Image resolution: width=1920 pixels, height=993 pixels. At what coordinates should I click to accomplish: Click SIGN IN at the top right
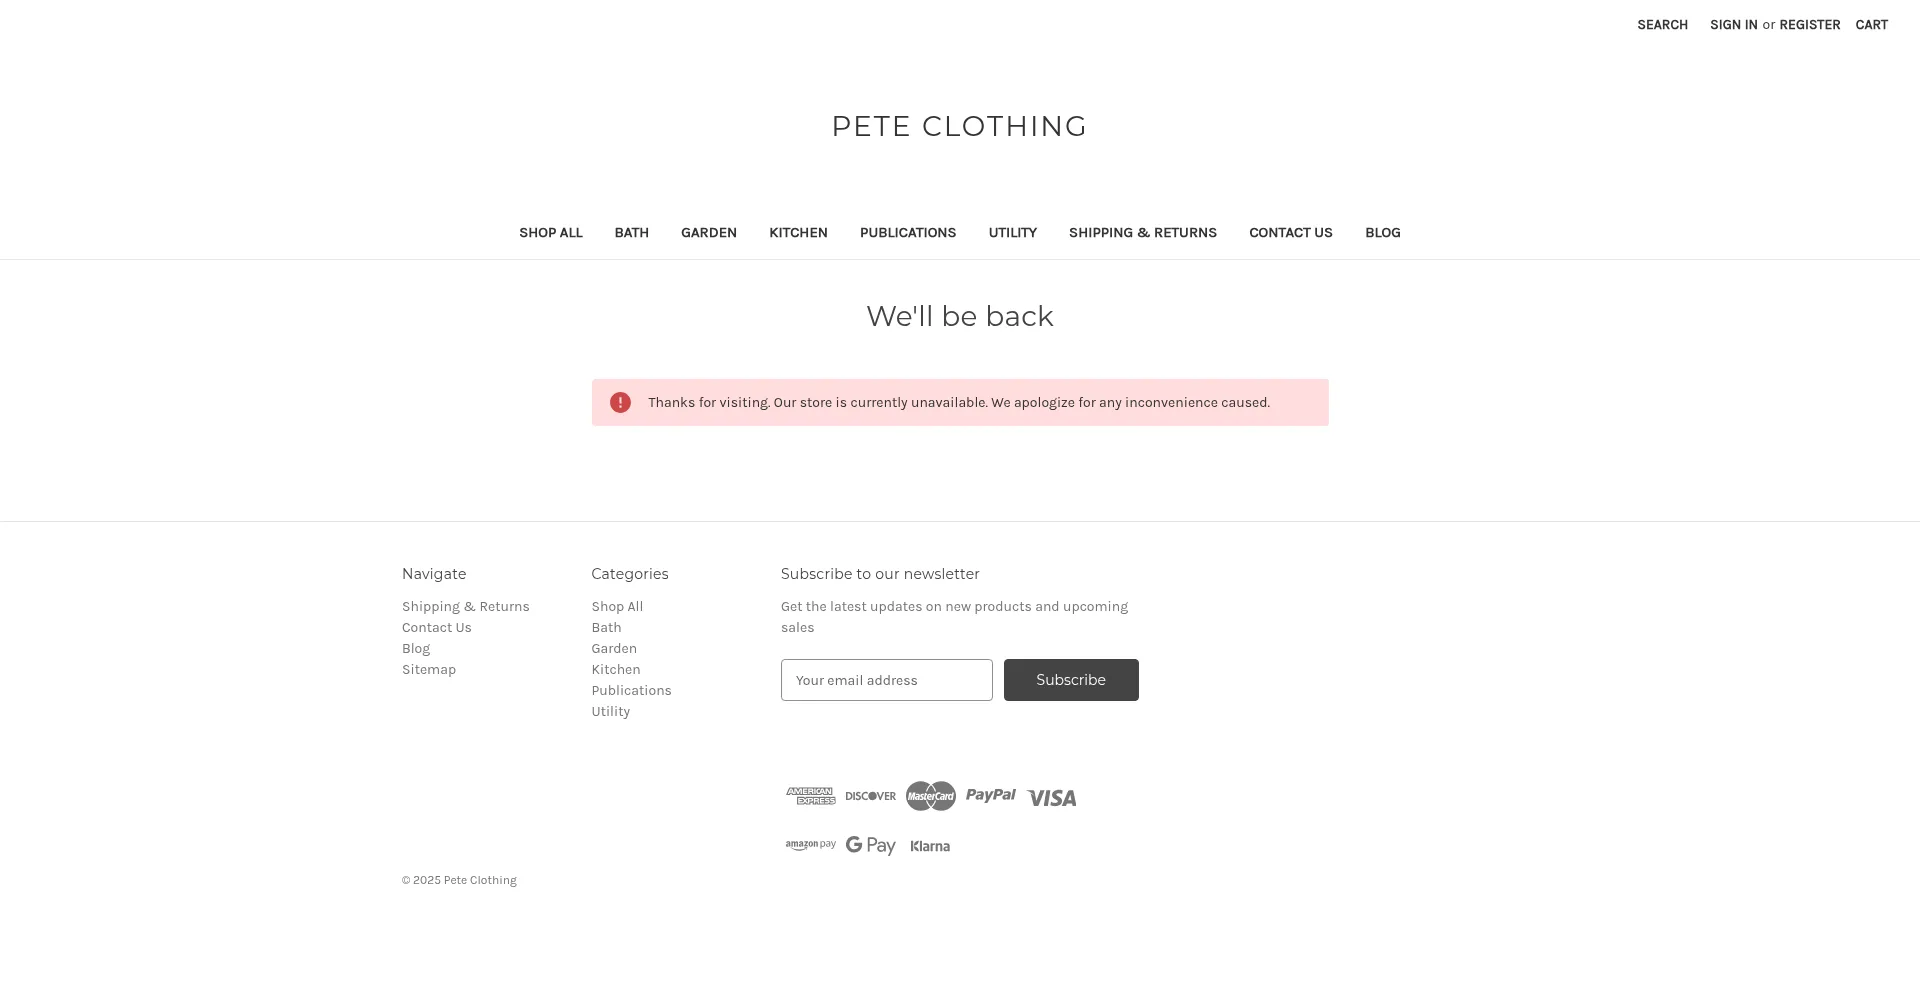pyautogui.click(x=1733, y=24)
